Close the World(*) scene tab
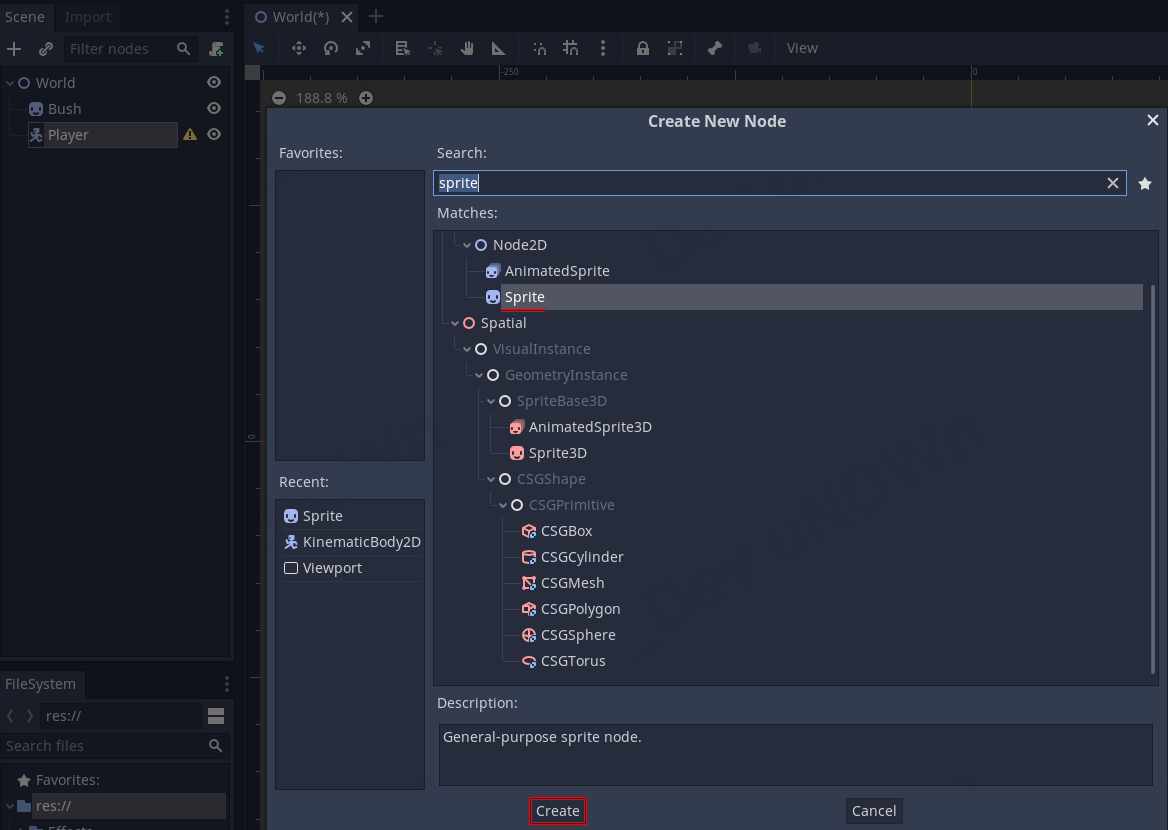1168x830 pixels. click(x=347, y=16)
